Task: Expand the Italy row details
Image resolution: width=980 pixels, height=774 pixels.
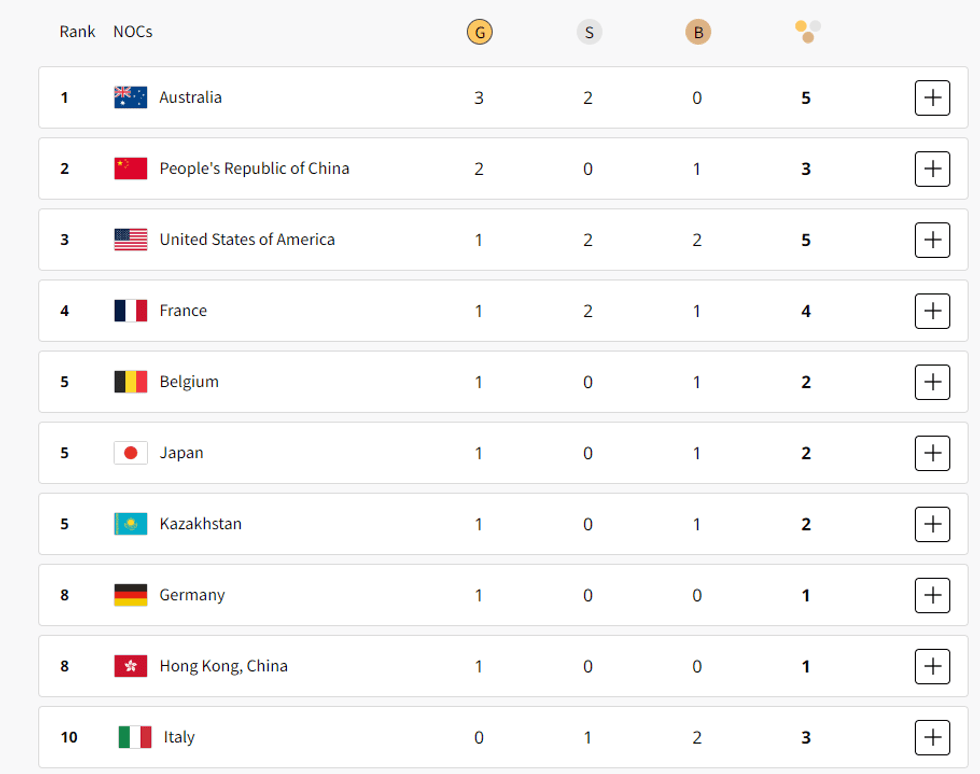Action: click(x=932, y=738)
